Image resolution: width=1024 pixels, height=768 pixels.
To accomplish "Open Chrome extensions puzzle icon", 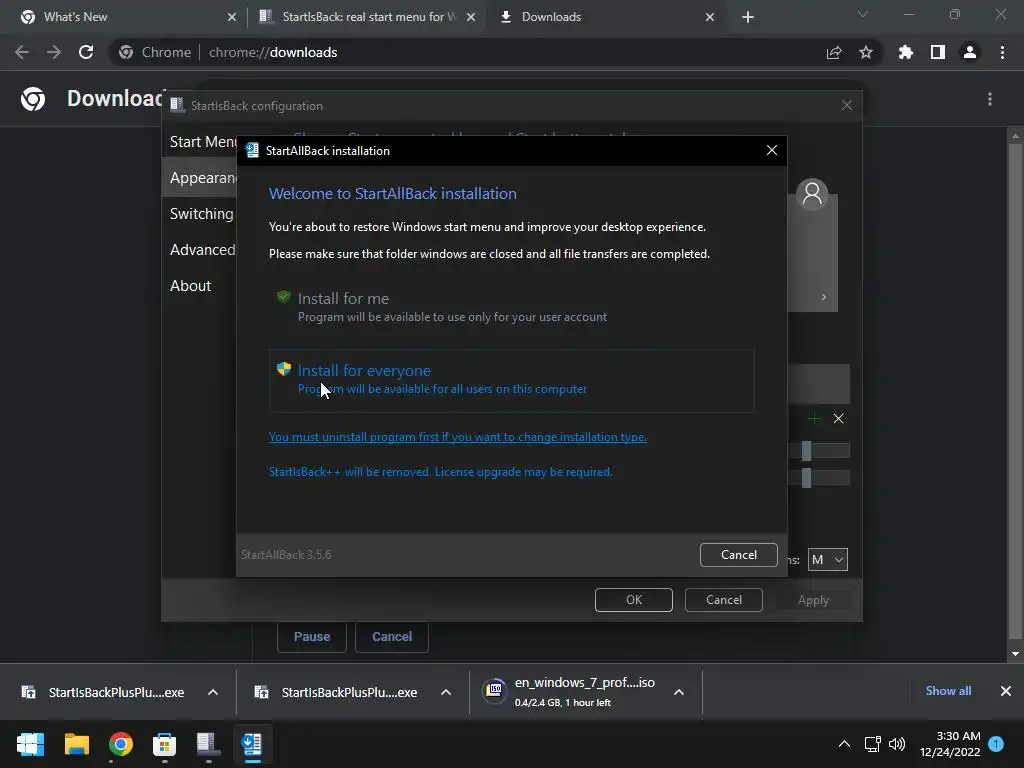I will point(905,52).
